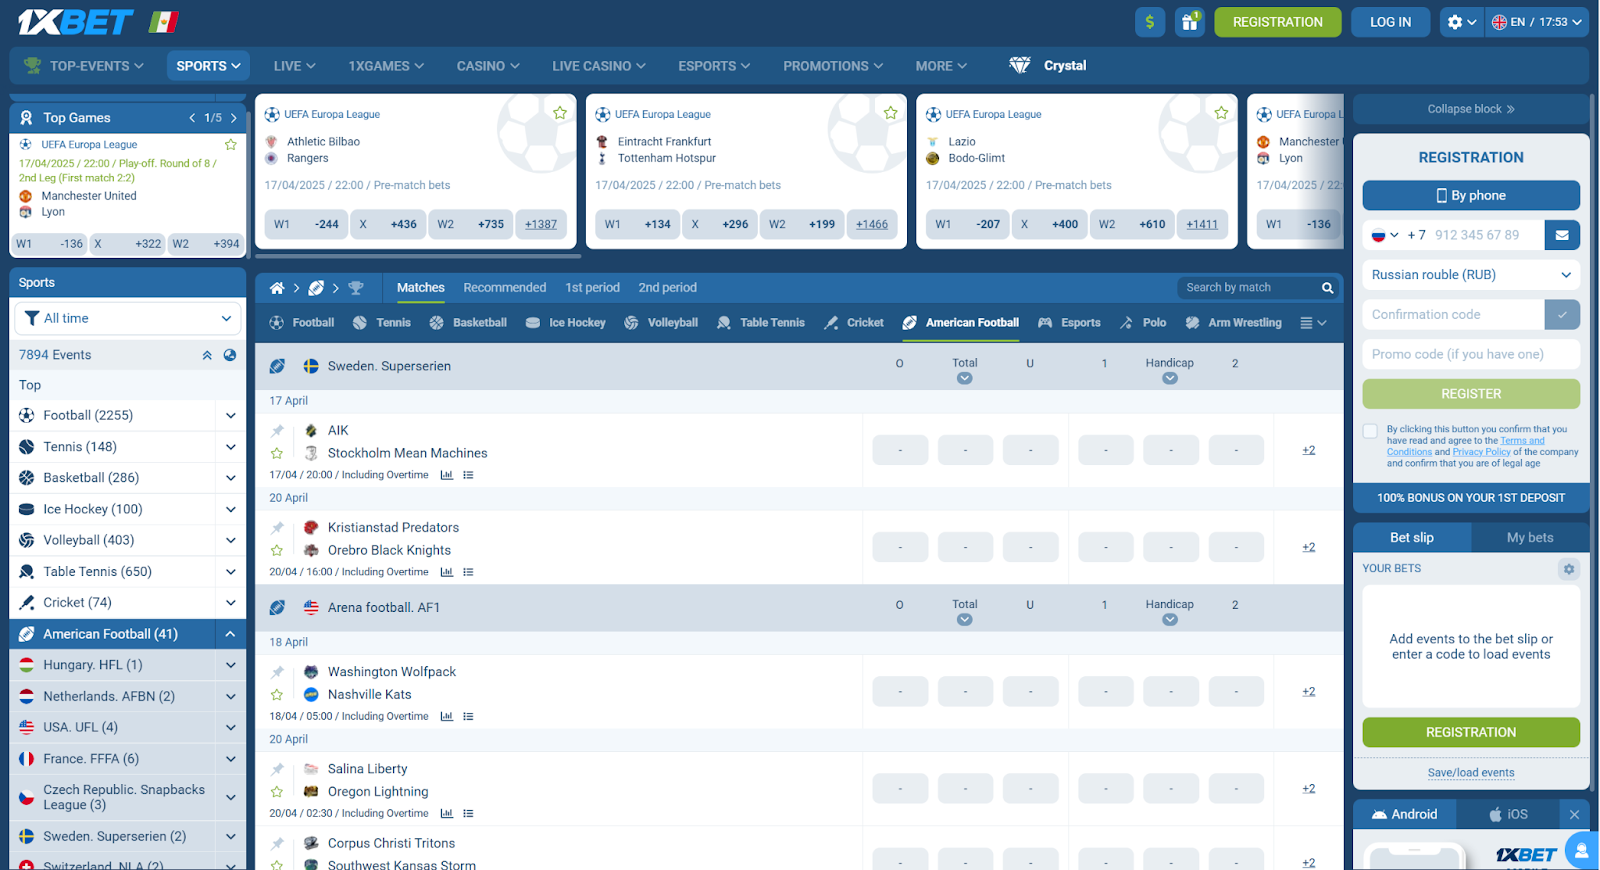This screenshot has width=1600, height=870.
Task: Click the trophy icon in breadcrumb
Action: click(356, 288)
